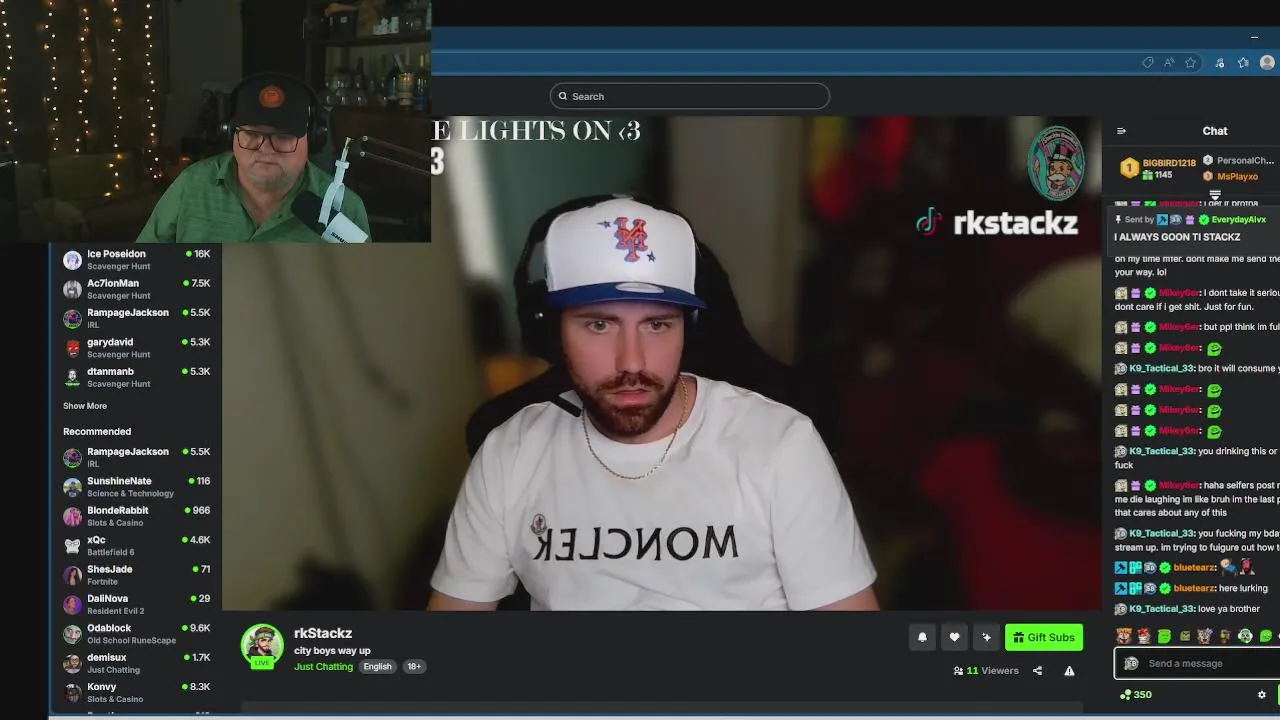Click BIGBIRD1218 in the gift leaderboard

point(1169,163)
